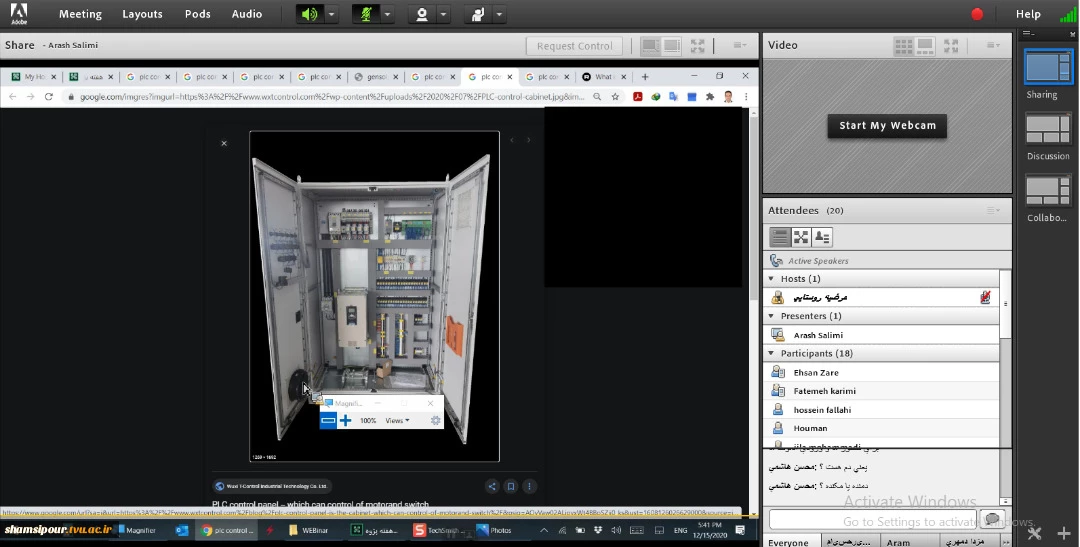This screenshot has height=547, width=1080.
Task: Send the chat message with the bubble icon
Action: (992, 519)
